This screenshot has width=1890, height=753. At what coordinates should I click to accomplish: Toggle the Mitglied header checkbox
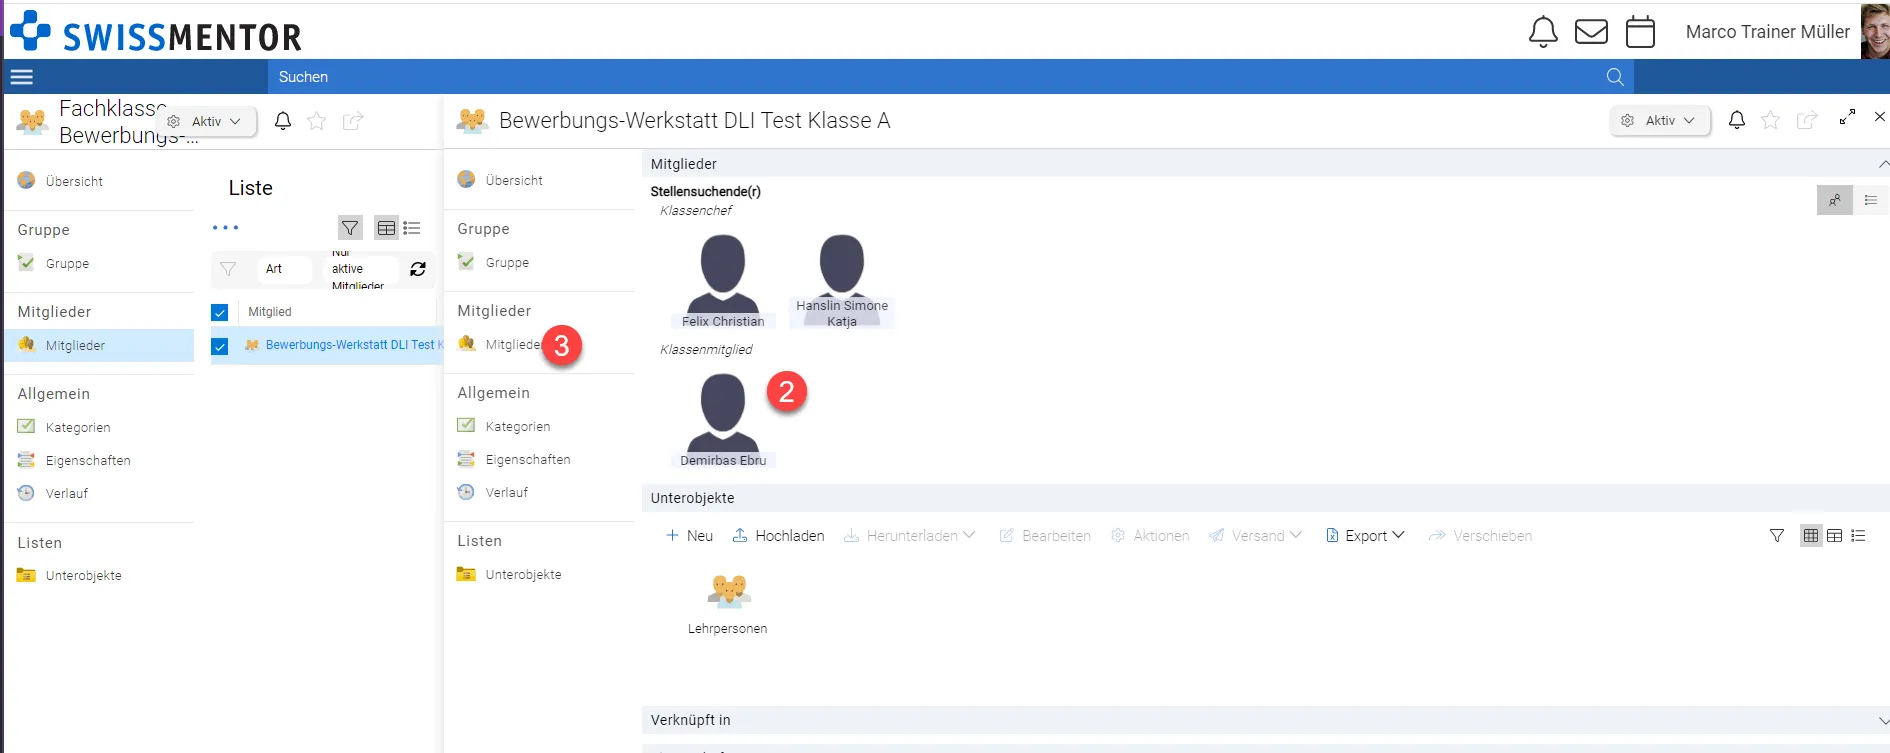coord(220,312)
